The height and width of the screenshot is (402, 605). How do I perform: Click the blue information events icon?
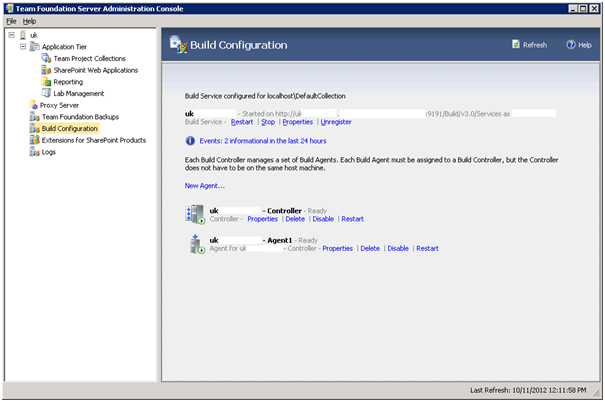pos(190,141)
